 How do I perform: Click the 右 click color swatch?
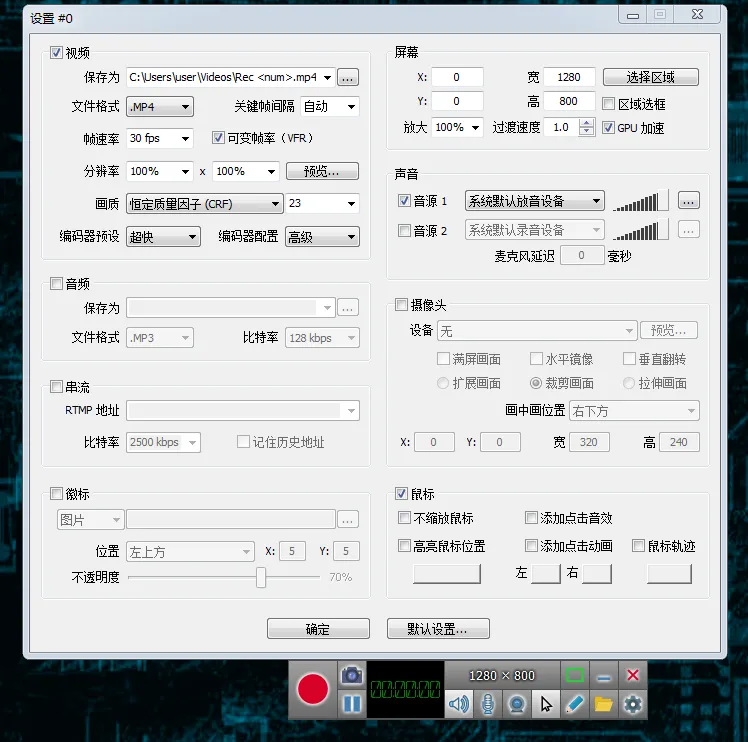pyautogui.click(x=597, y=573)
